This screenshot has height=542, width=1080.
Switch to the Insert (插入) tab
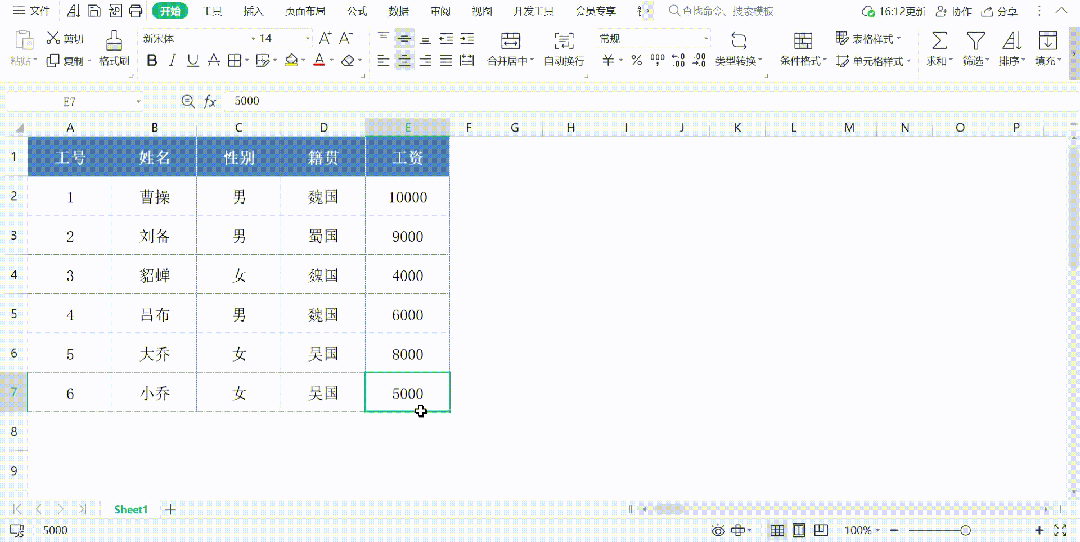click(253, 12)
